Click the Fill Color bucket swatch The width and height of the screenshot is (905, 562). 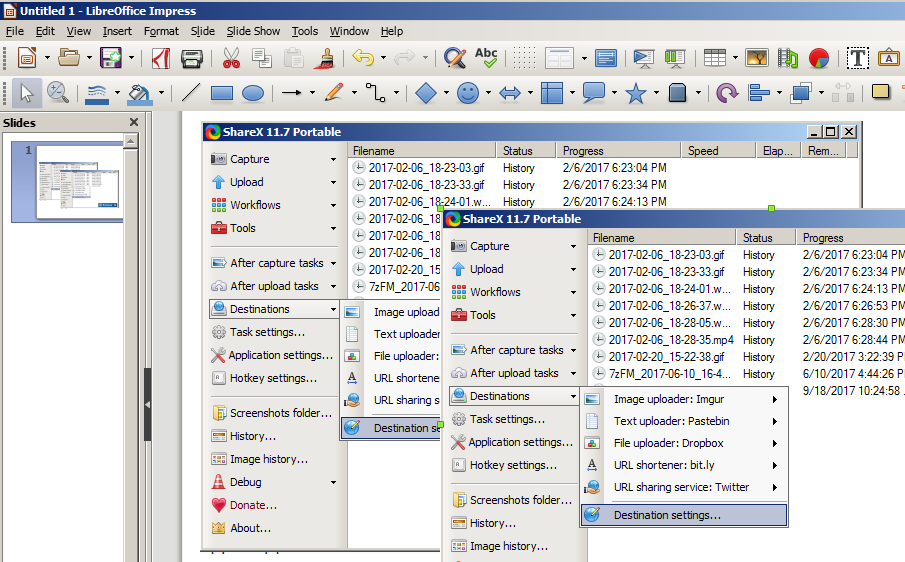click(x=140, y=94)
